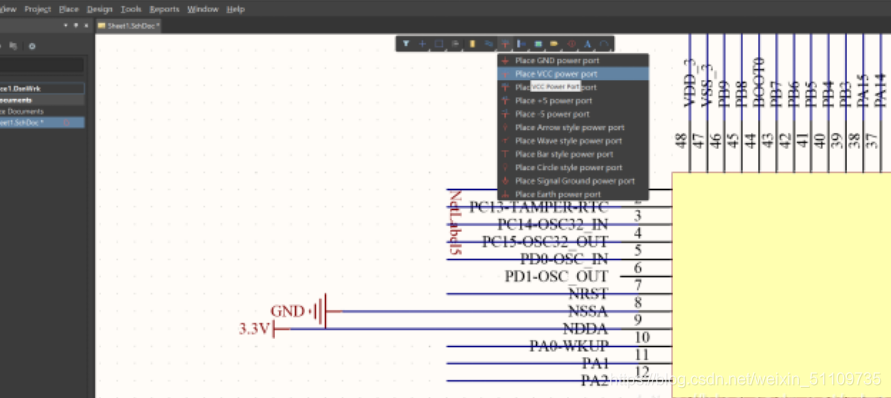Click the gear settings icon in Projects panel
Viewport: 891px width, 398px height.
(x=32, y=46)
